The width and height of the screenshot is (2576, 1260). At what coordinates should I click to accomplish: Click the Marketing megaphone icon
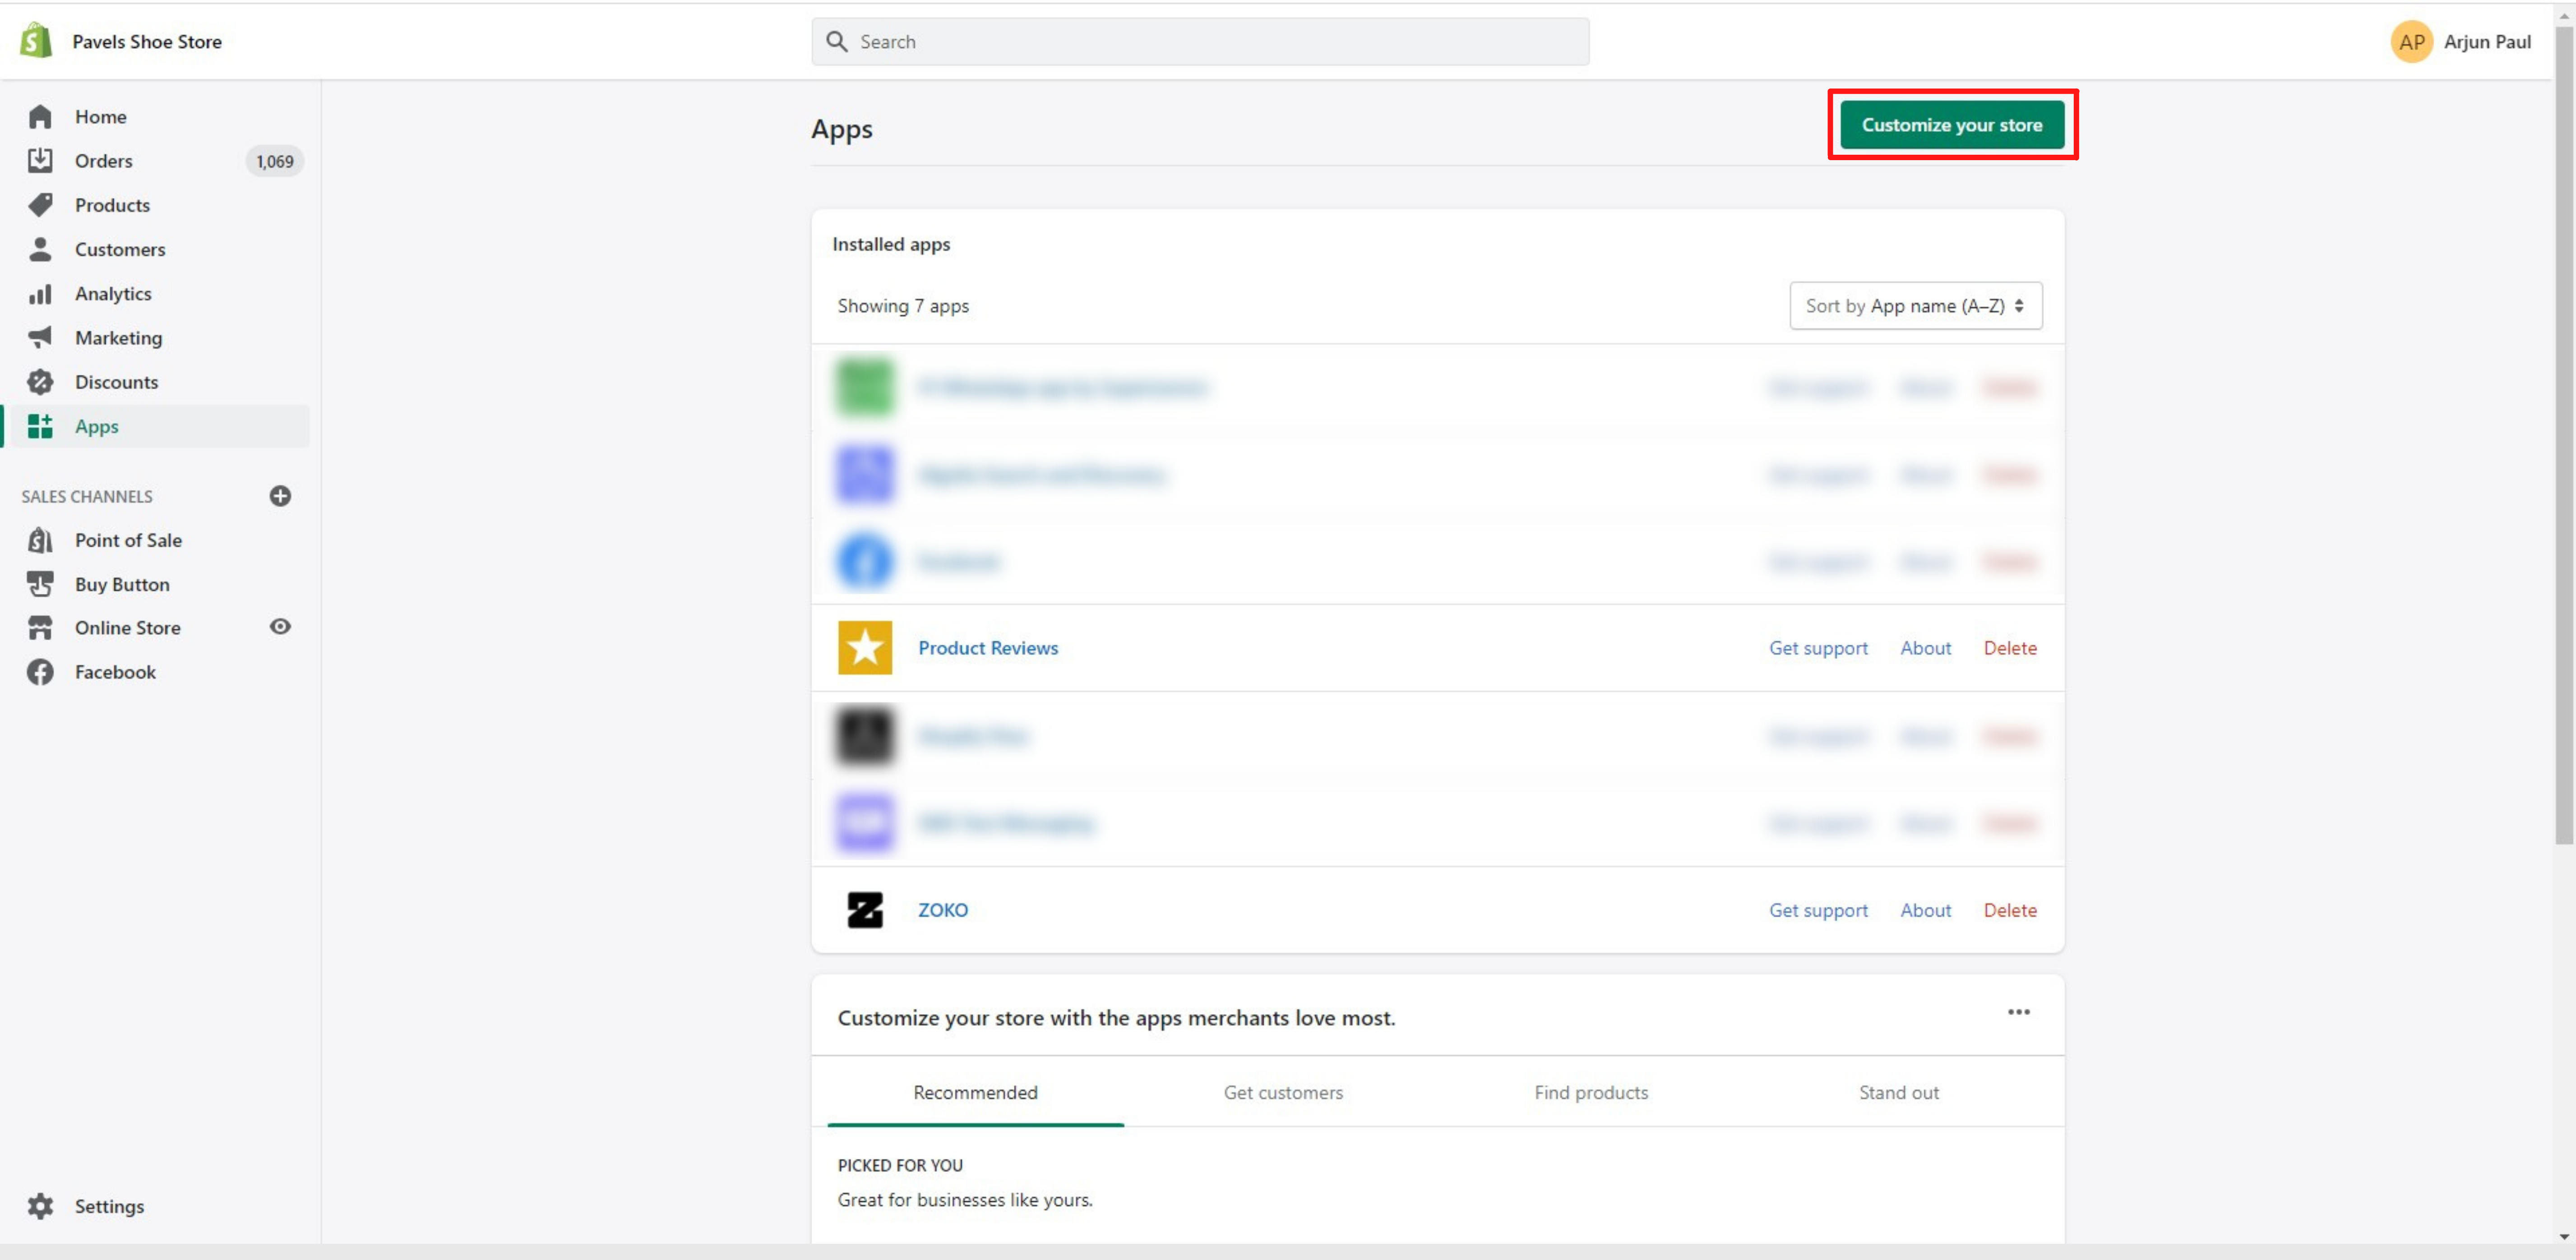[x=40, y=338]
